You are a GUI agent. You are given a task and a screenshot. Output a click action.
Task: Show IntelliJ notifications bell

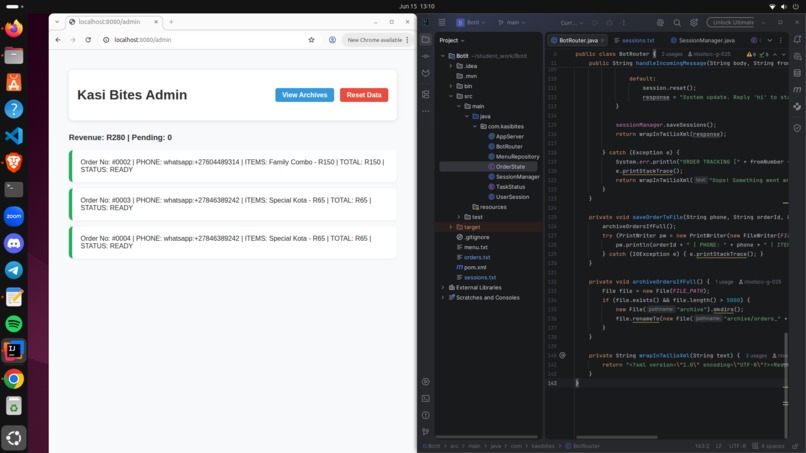coord(797,40)
